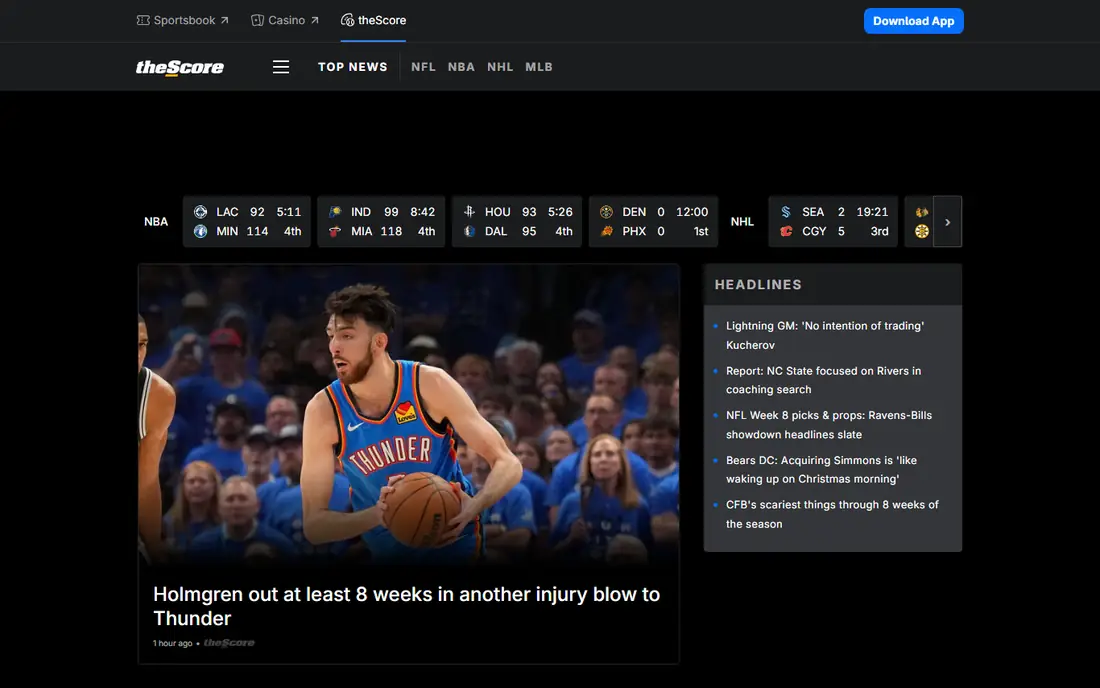Click the NHL league label in scoreboard
The image size is (1100, 688).
tap(742, 222)
